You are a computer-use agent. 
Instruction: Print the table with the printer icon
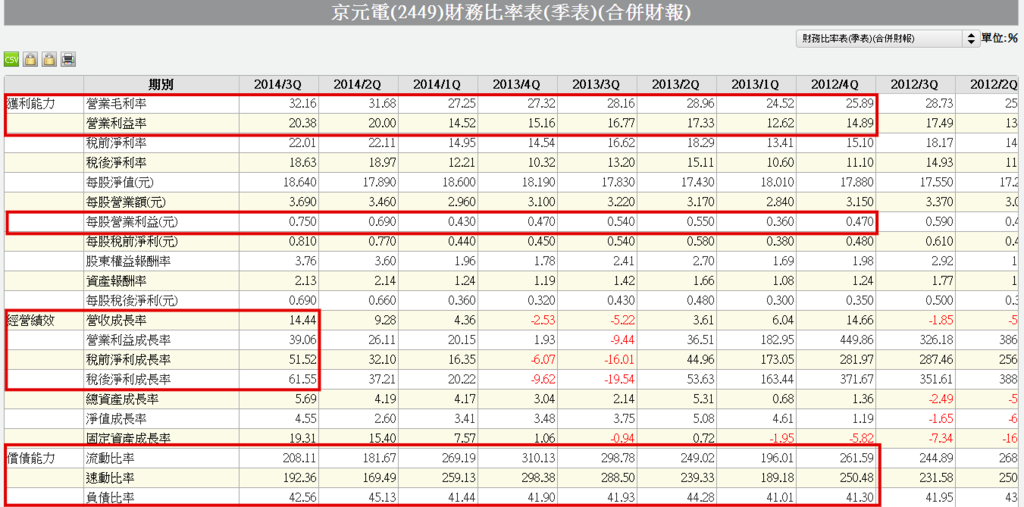click(x=67, y=60)
